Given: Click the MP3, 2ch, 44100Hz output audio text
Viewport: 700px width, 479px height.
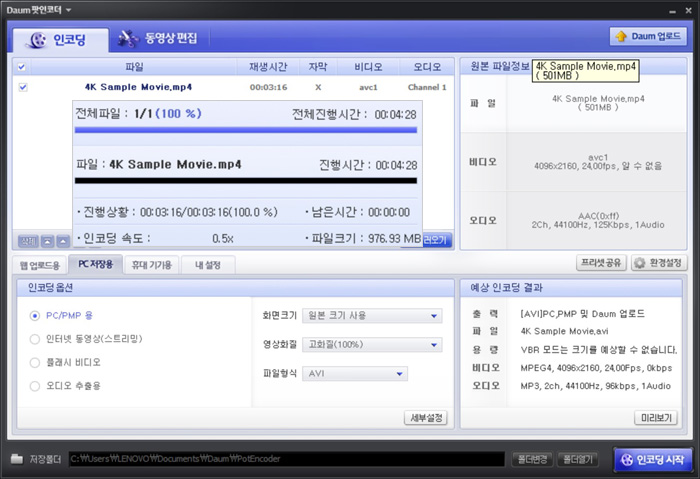Looking at the screenshot, I should pos(596,386).
